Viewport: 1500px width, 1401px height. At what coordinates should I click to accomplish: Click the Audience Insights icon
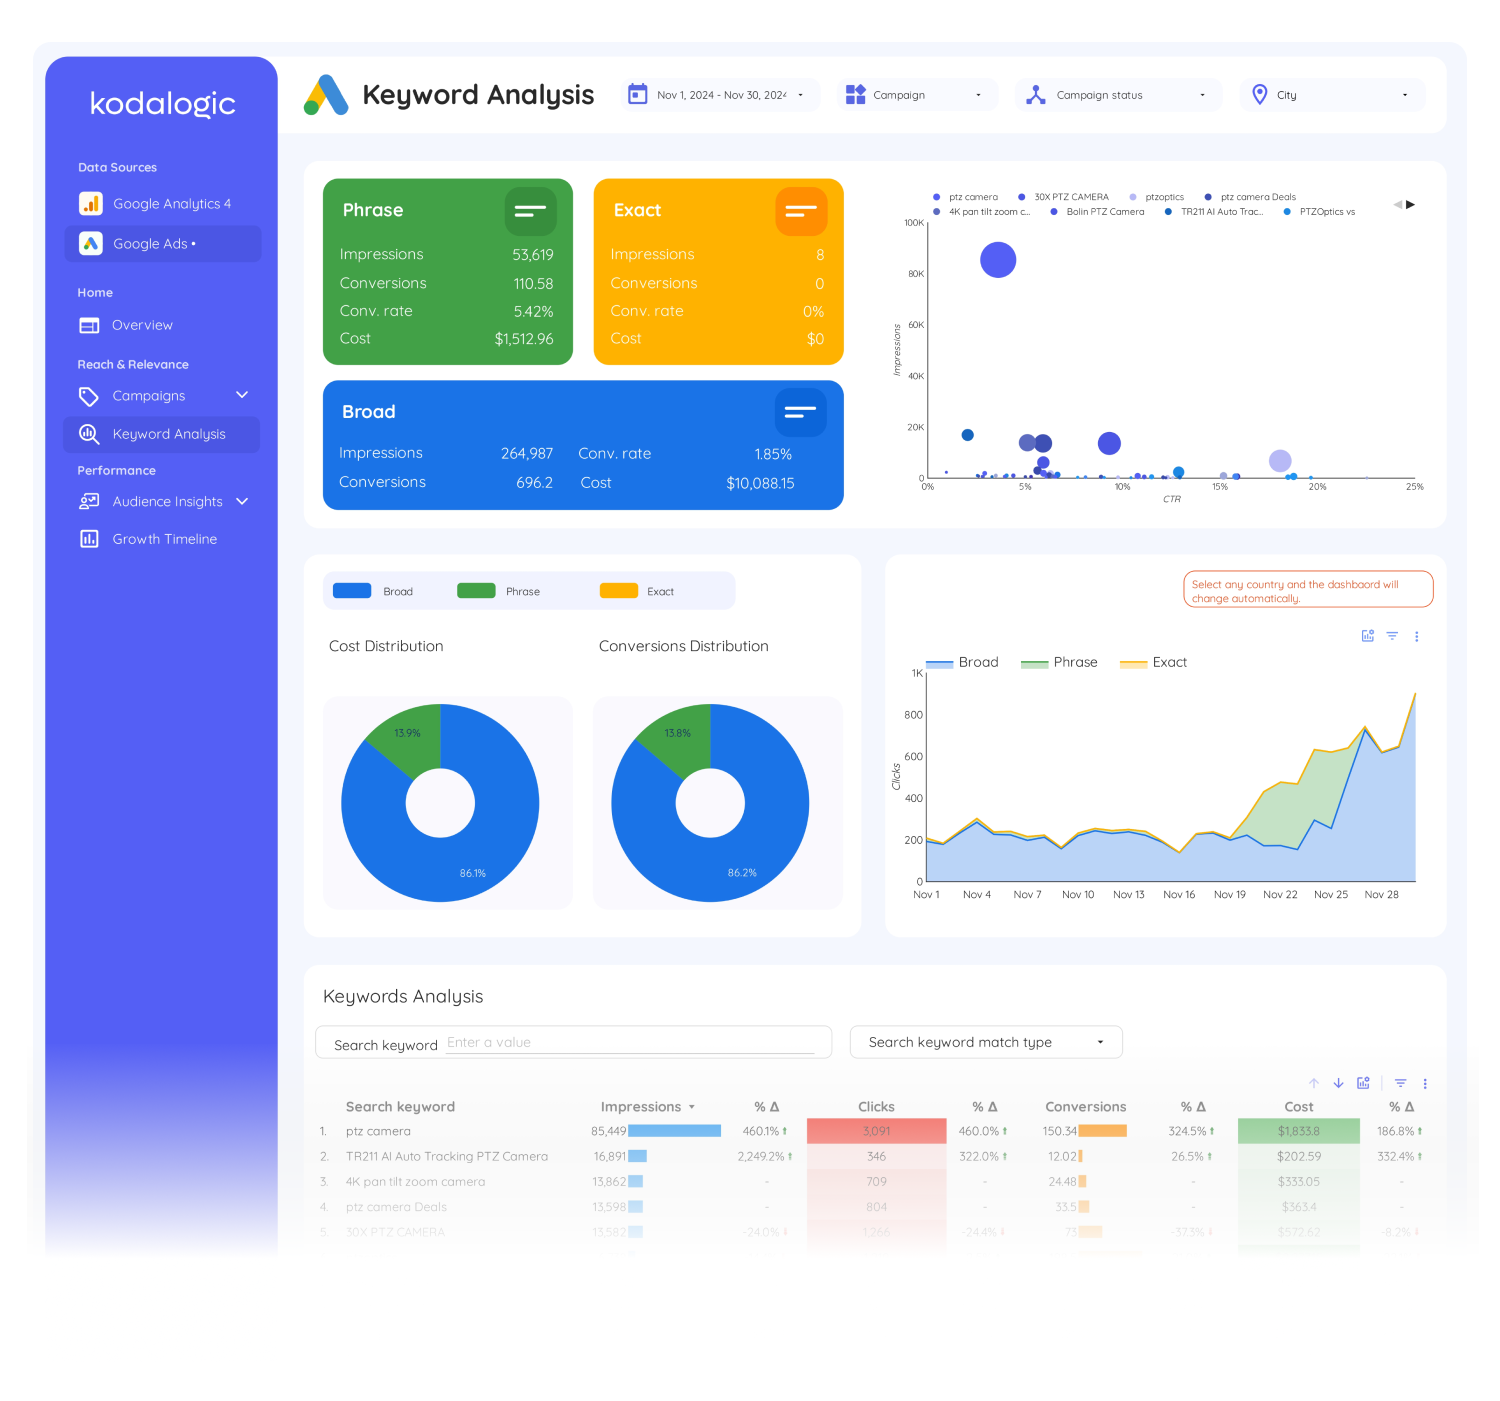pos(89,501)
